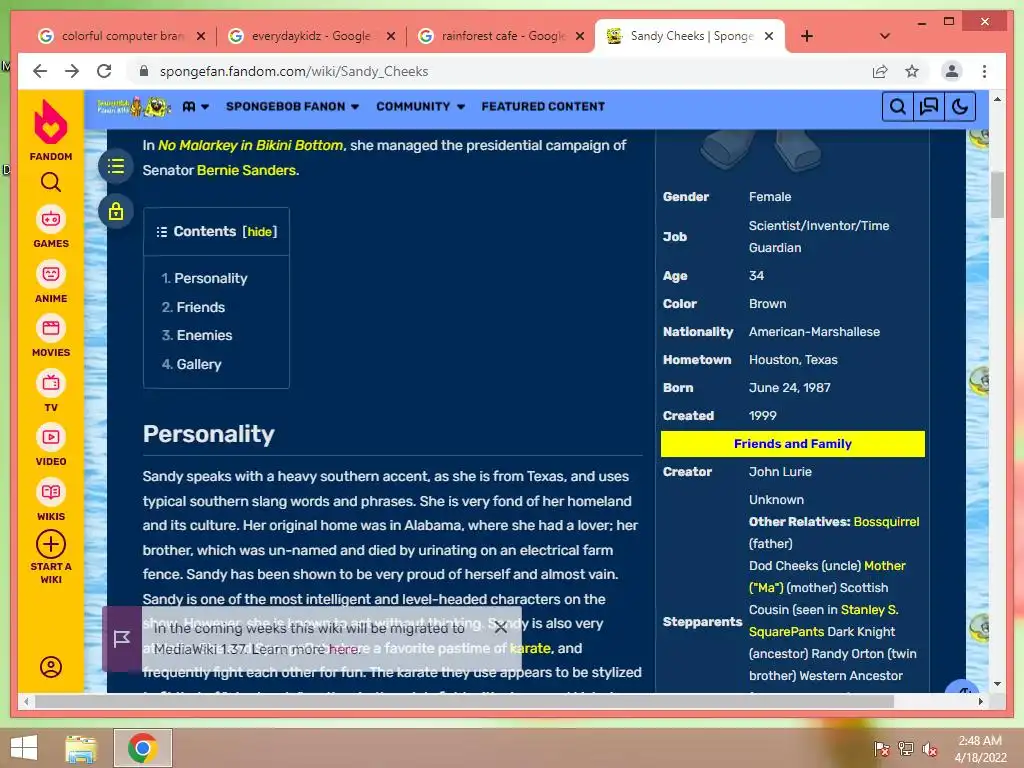Open the Anime section icon
The width and height of the screenshot is (1024, 768).
tap(51, 274)
